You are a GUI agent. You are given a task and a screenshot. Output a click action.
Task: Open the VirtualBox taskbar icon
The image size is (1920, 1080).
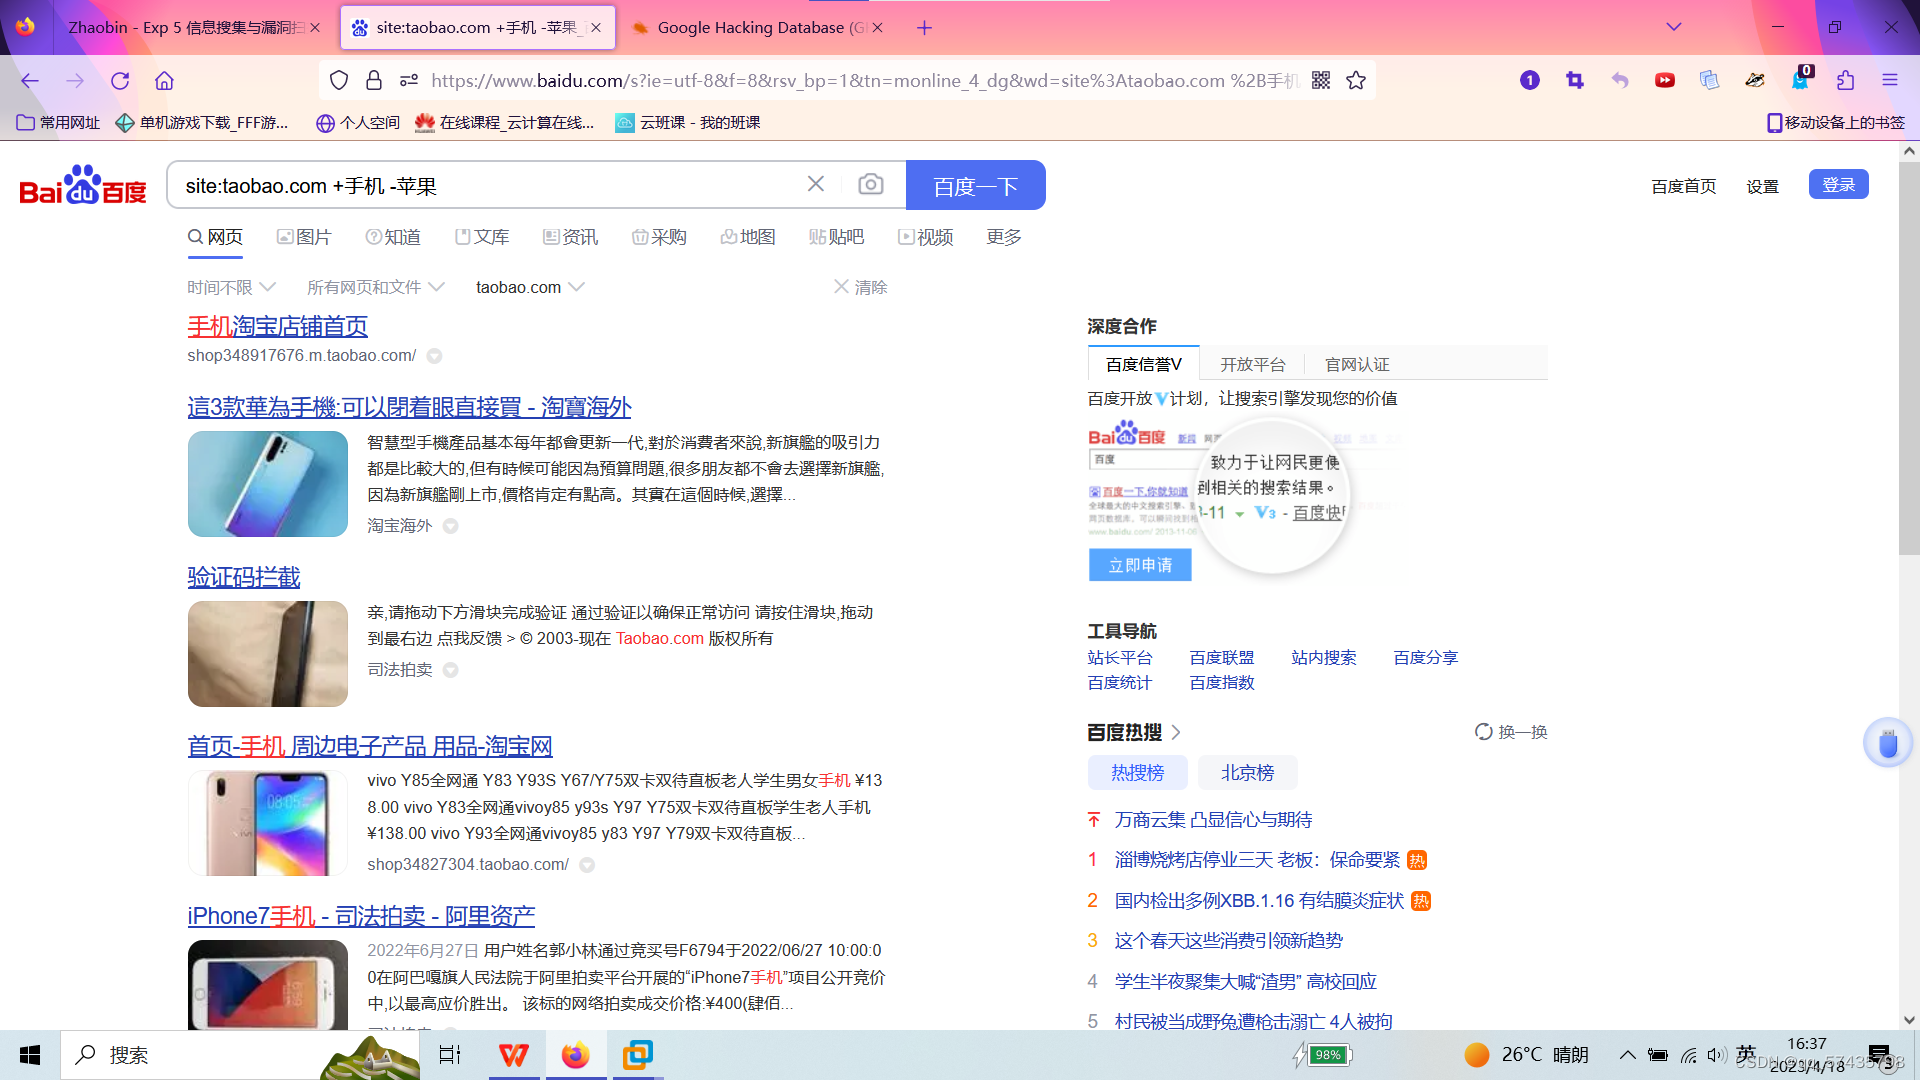(x=637, y=1055)
